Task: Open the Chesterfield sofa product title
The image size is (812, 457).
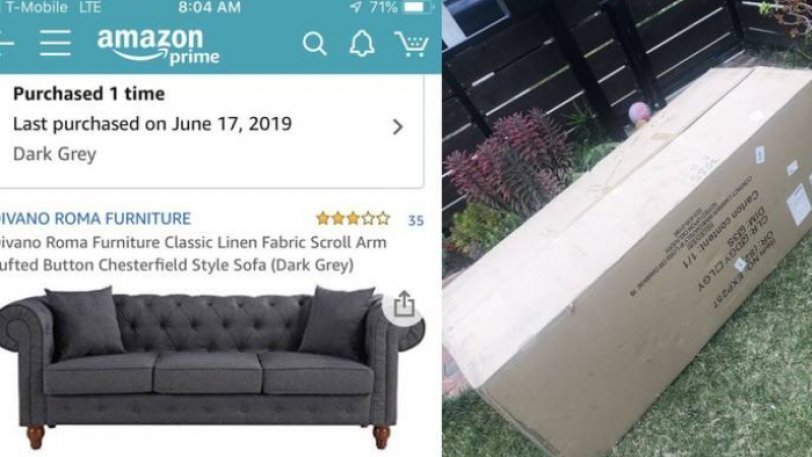Action: pyautogui.click(x=193, y=253)
